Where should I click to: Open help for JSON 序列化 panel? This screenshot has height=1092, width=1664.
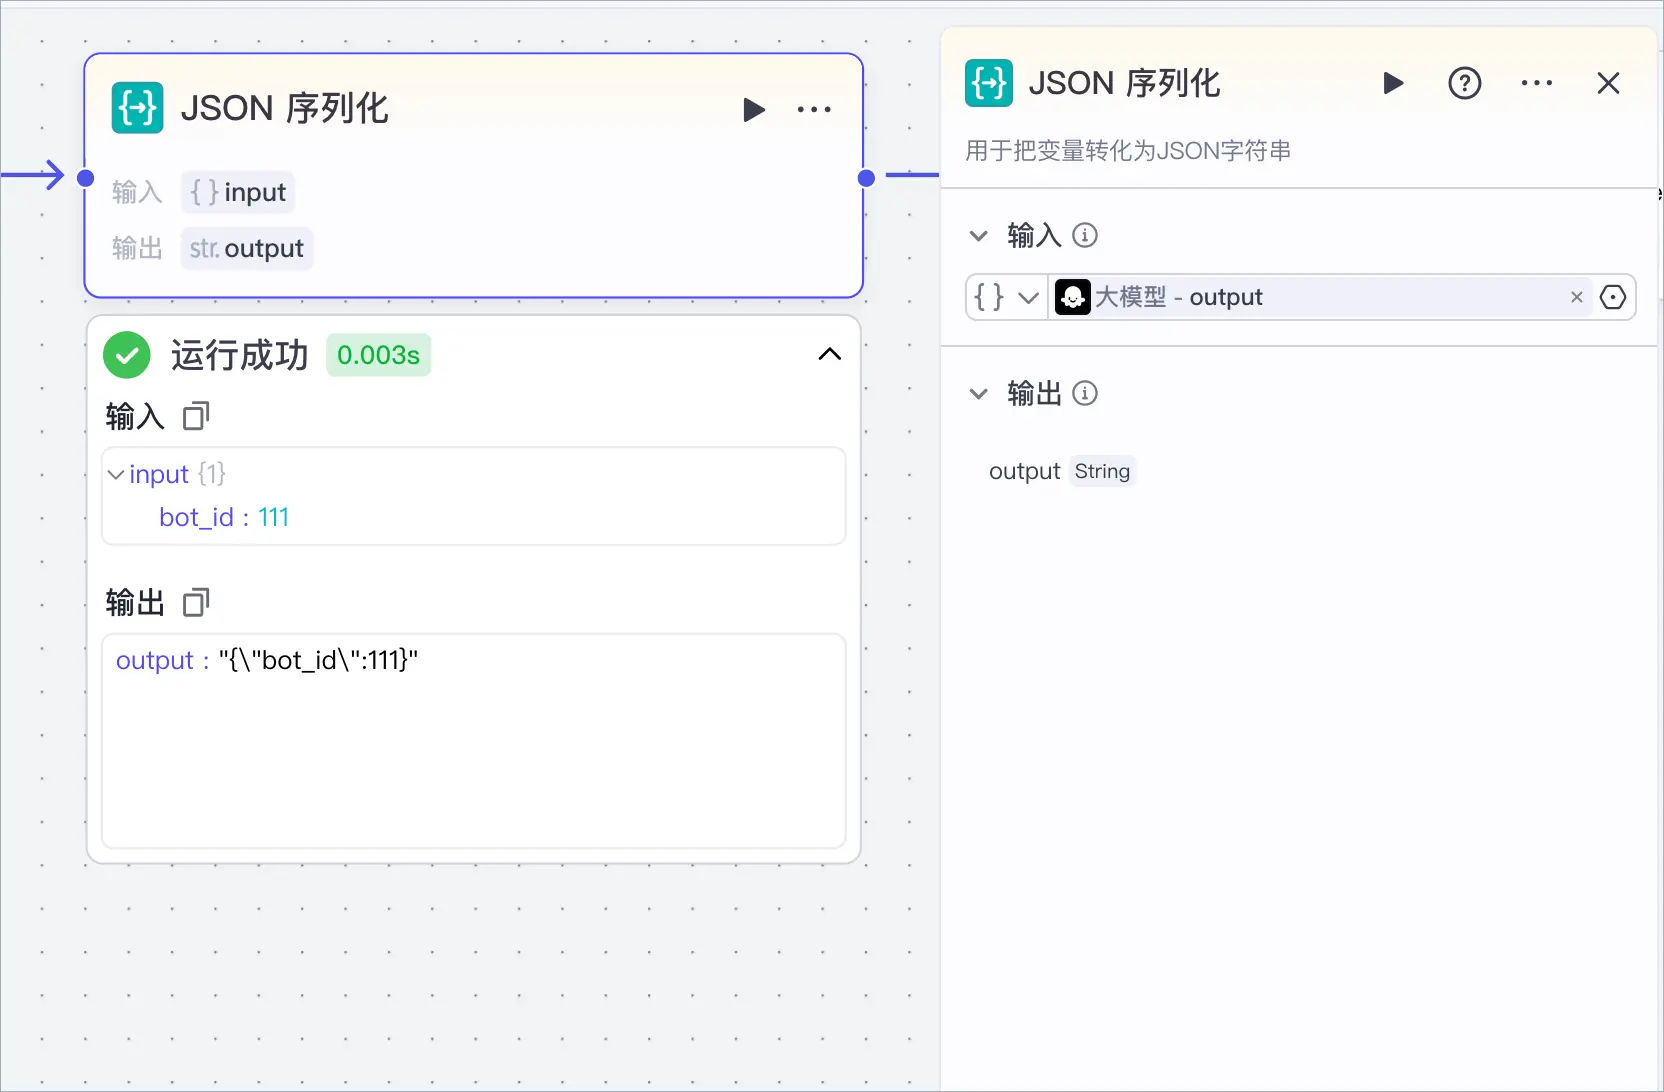1464,83
